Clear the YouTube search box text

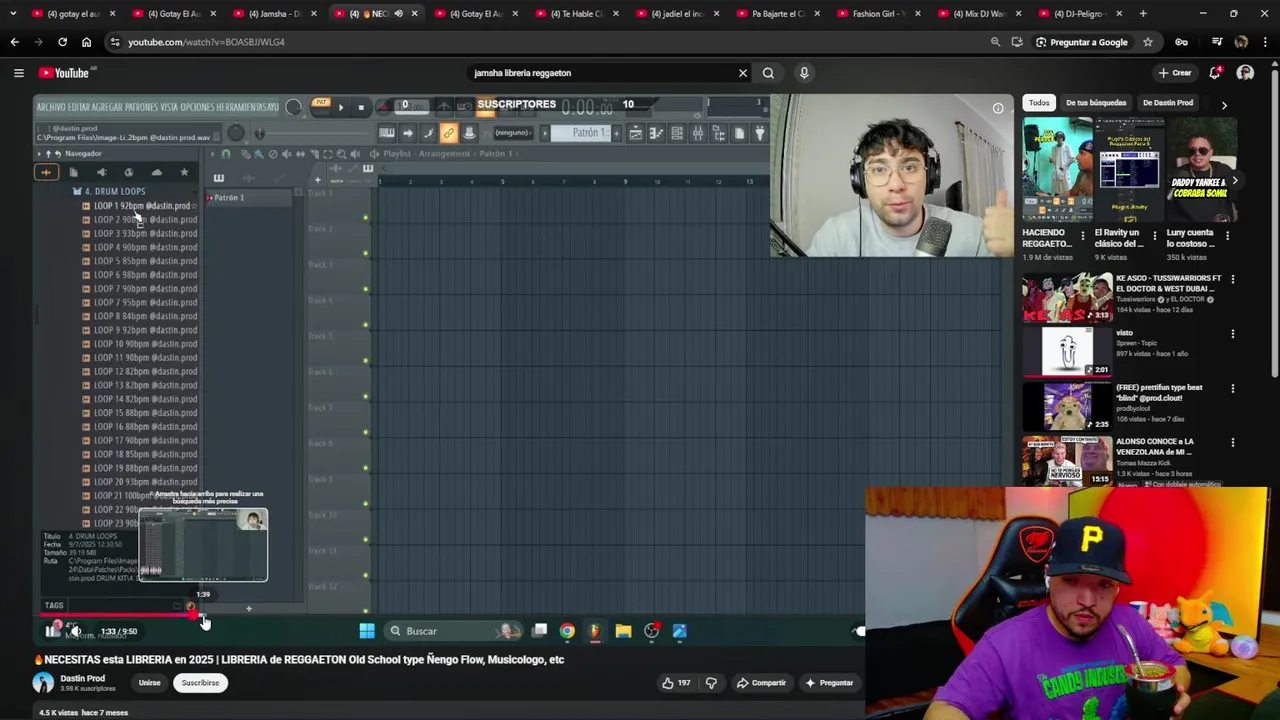coord(742,73)
